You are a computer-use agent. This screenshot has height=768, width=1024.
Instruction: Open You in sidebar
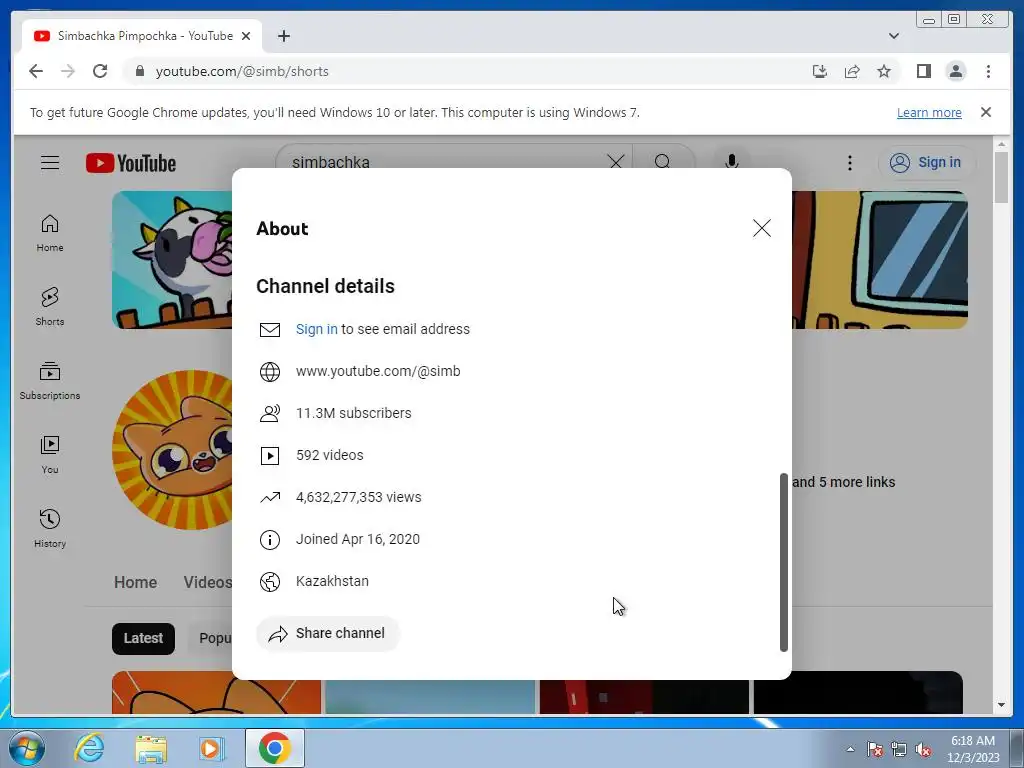[x=50, y=455]
